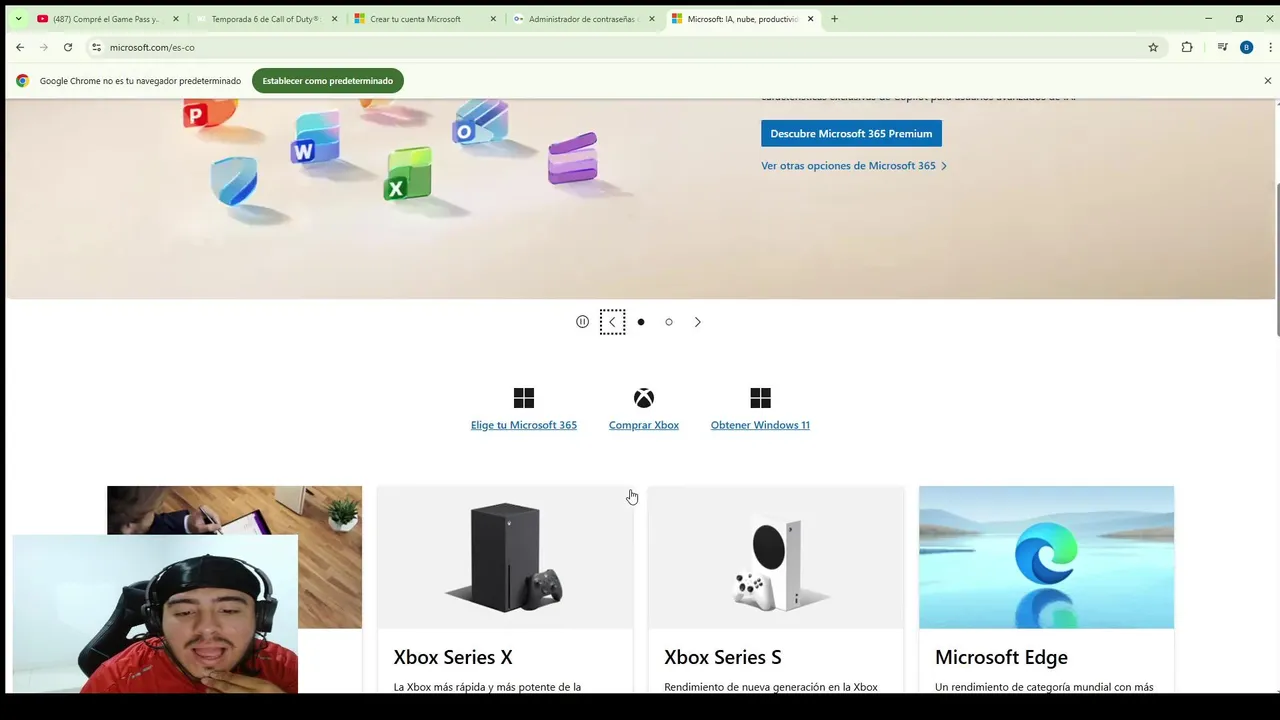Viewport: 1280px width, 720px height.
Task: Bookmark this page with the star icon
Action: point(1153,47)
